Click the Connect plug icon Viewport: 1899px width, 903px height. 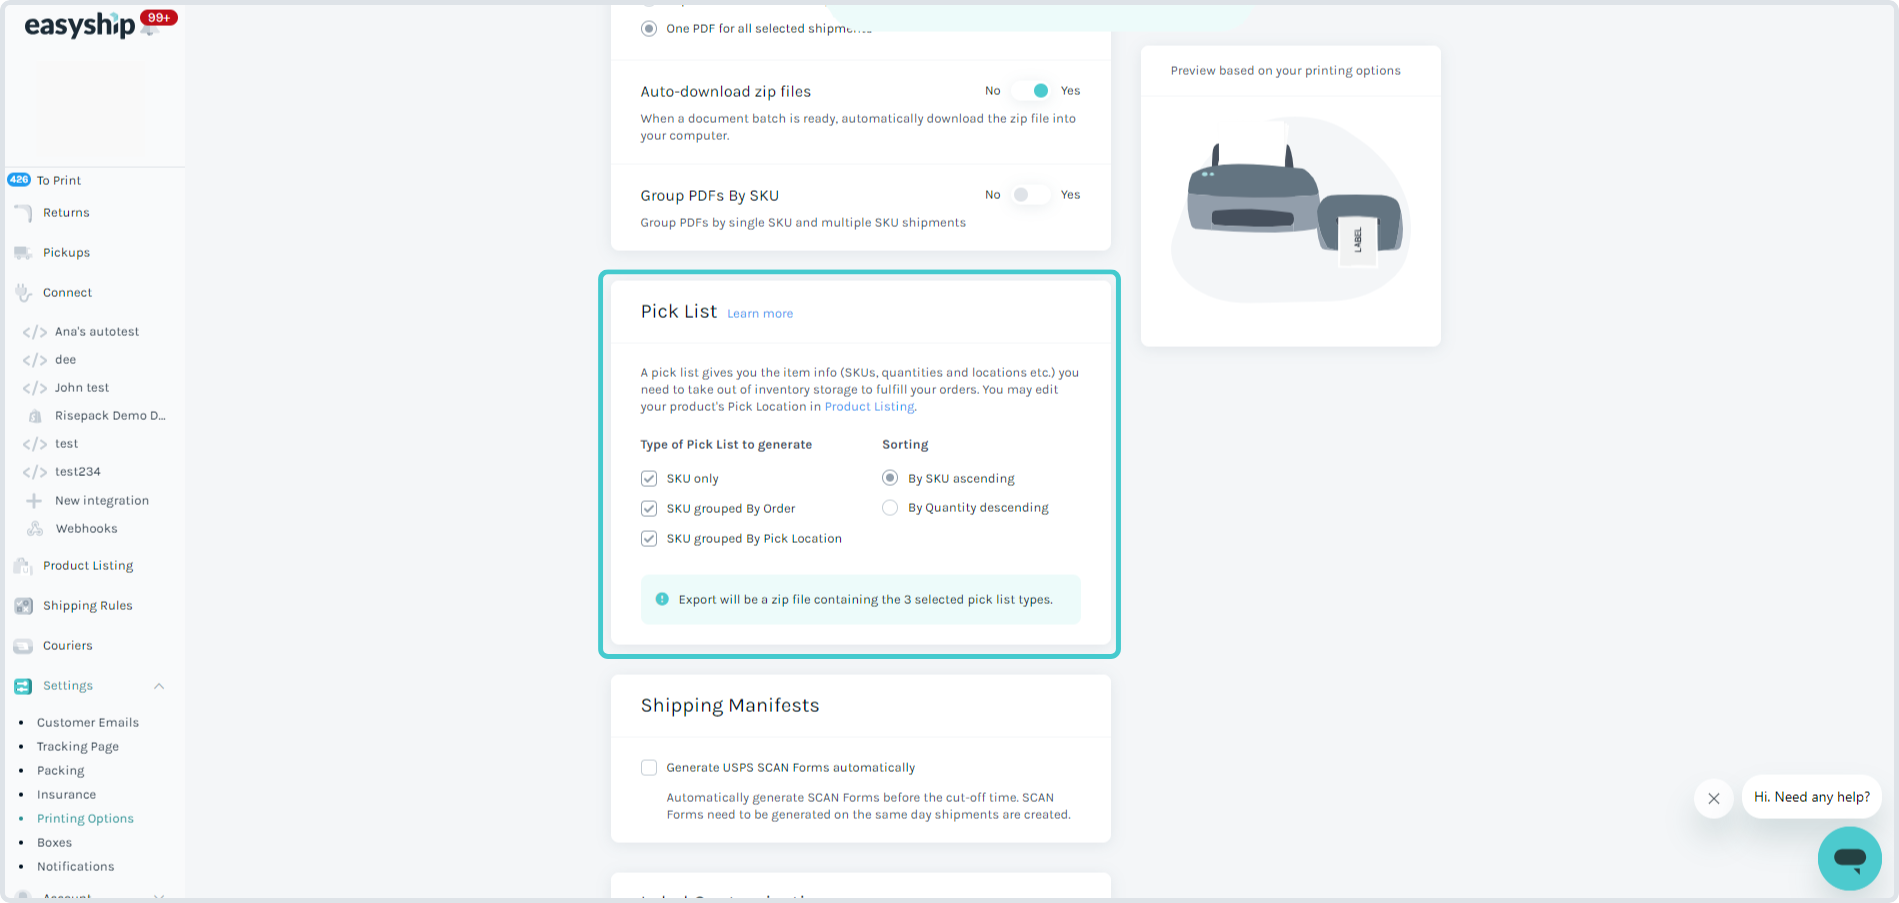pyautogui.click(x=23, y=293)
